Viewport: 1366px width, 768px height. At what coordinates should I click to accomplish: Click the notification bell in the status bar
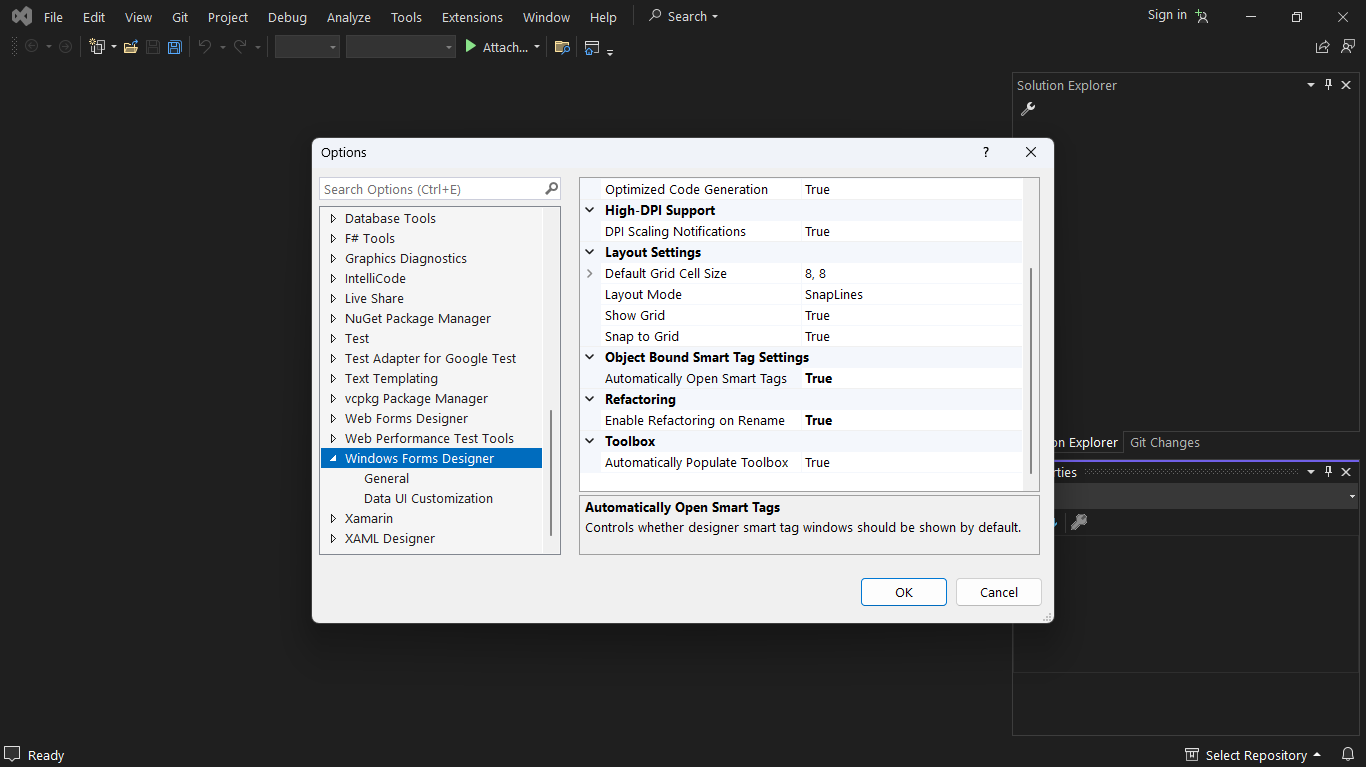pyautogui.click(x=1347, y=754)
